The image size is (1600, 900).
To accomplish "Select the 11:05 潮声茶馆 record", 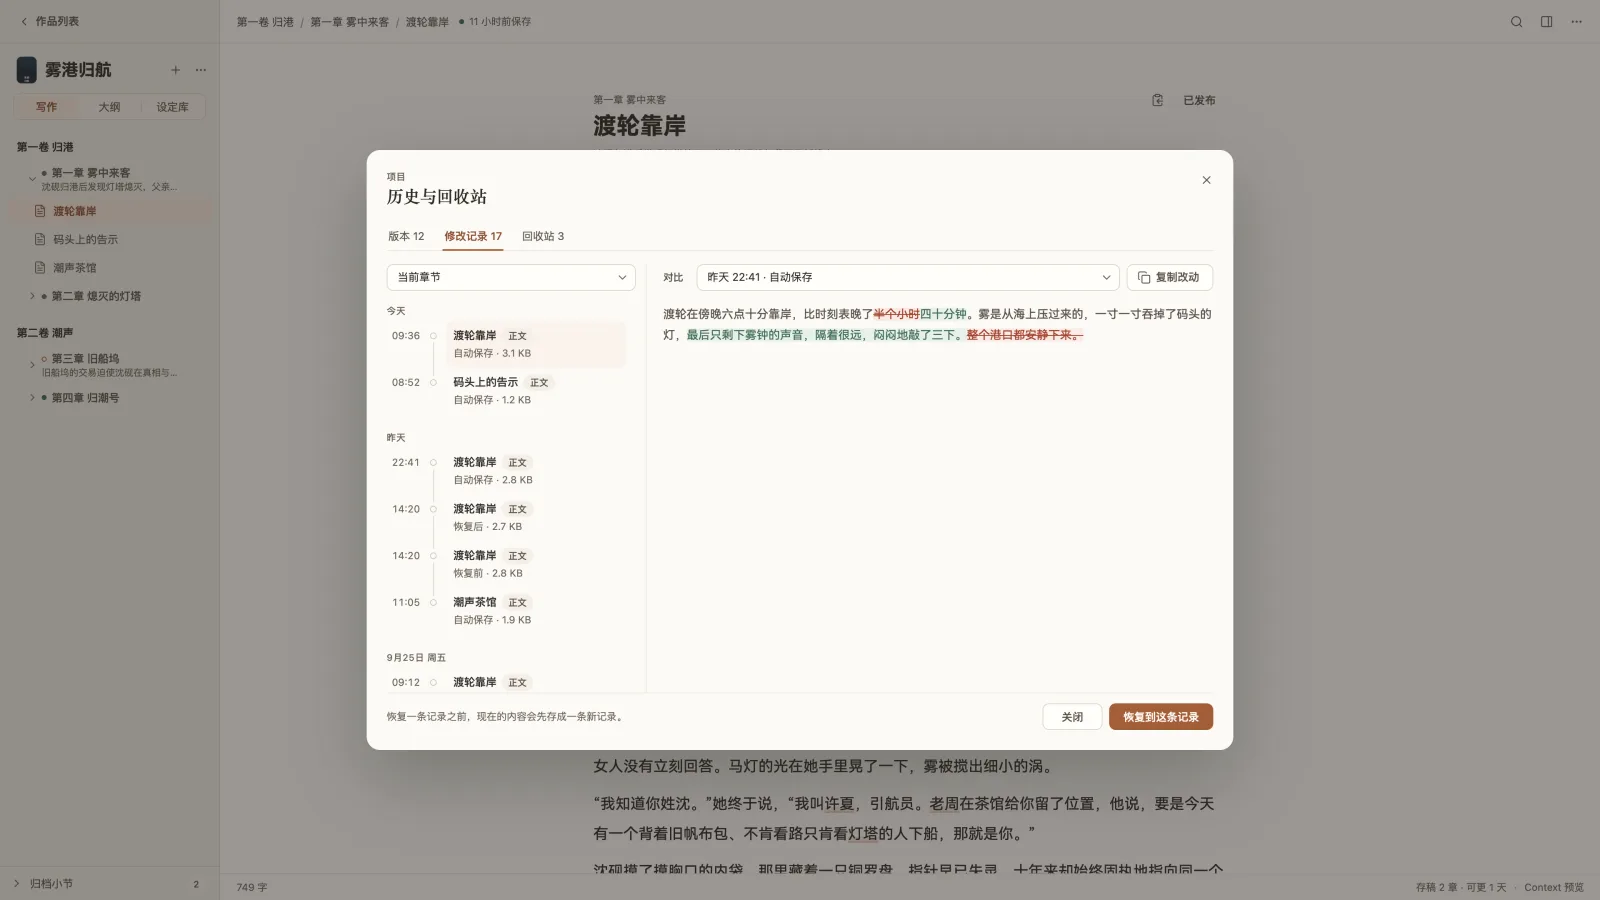I will point(535,611).
